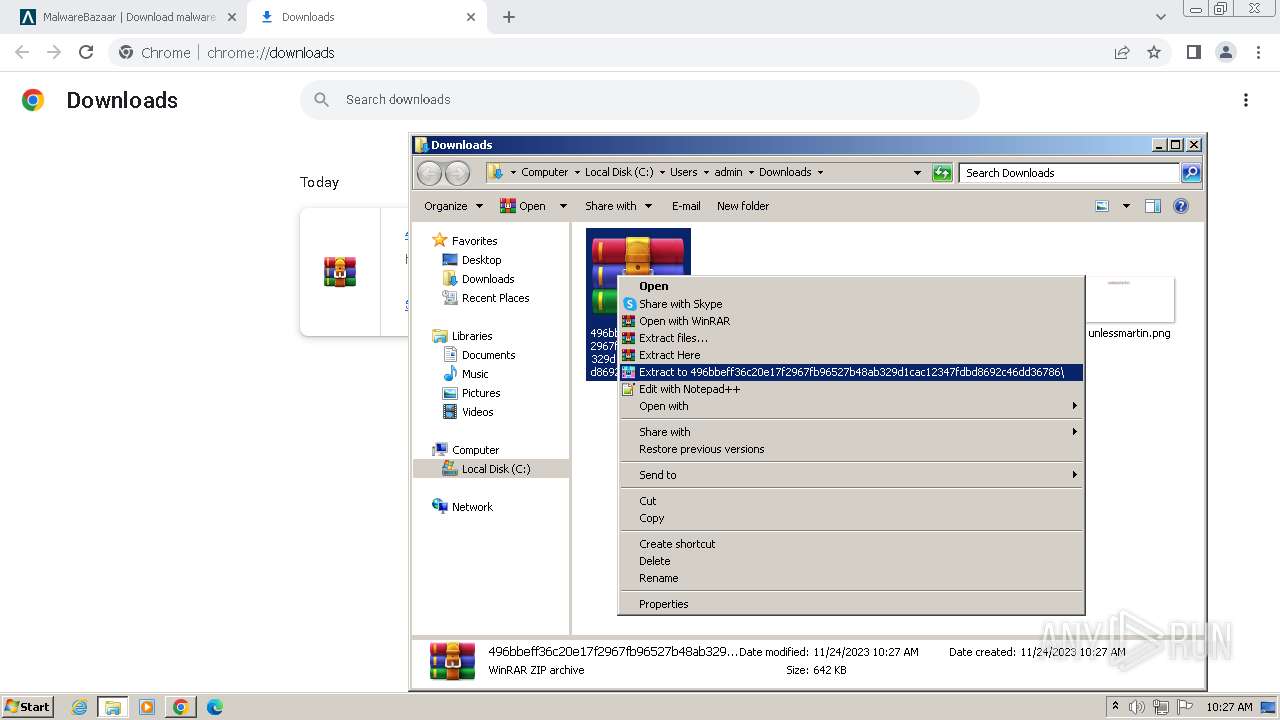The width and height of the screenshot is (1280, 720).
Task: Expand Share with submenu in context menu
Action: click(x=851, y=432)
